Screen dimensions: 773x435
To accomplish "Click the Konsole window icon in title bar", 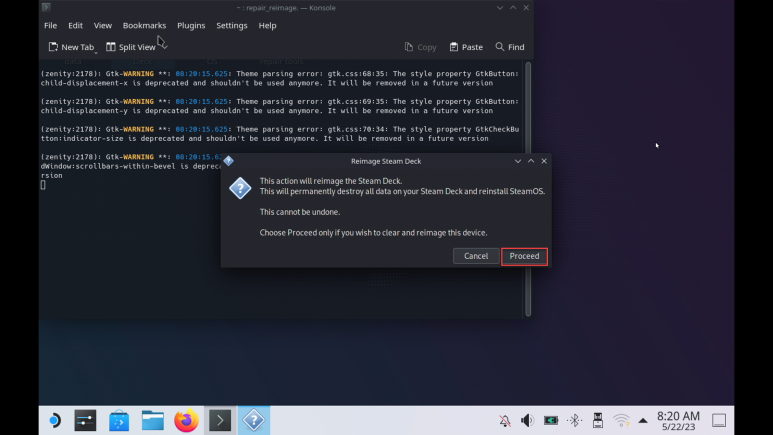I will click(x=46, y=7).
